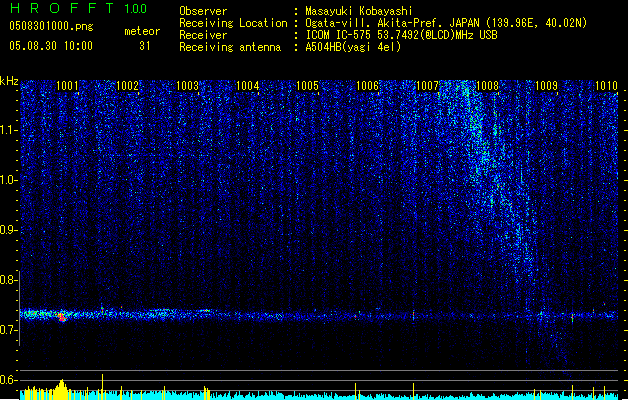The image size is (629, 400).
Task: Click the 1002 time marker
Action: click(x=127, y=86)
